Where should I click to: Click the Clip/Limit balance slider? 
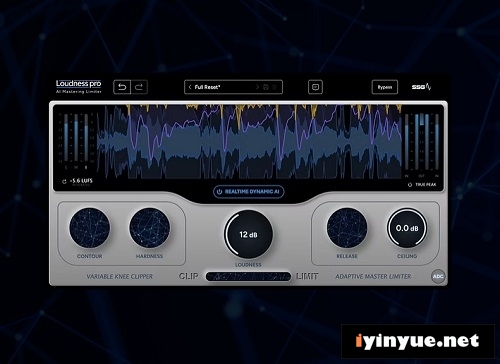pos(248,276)
